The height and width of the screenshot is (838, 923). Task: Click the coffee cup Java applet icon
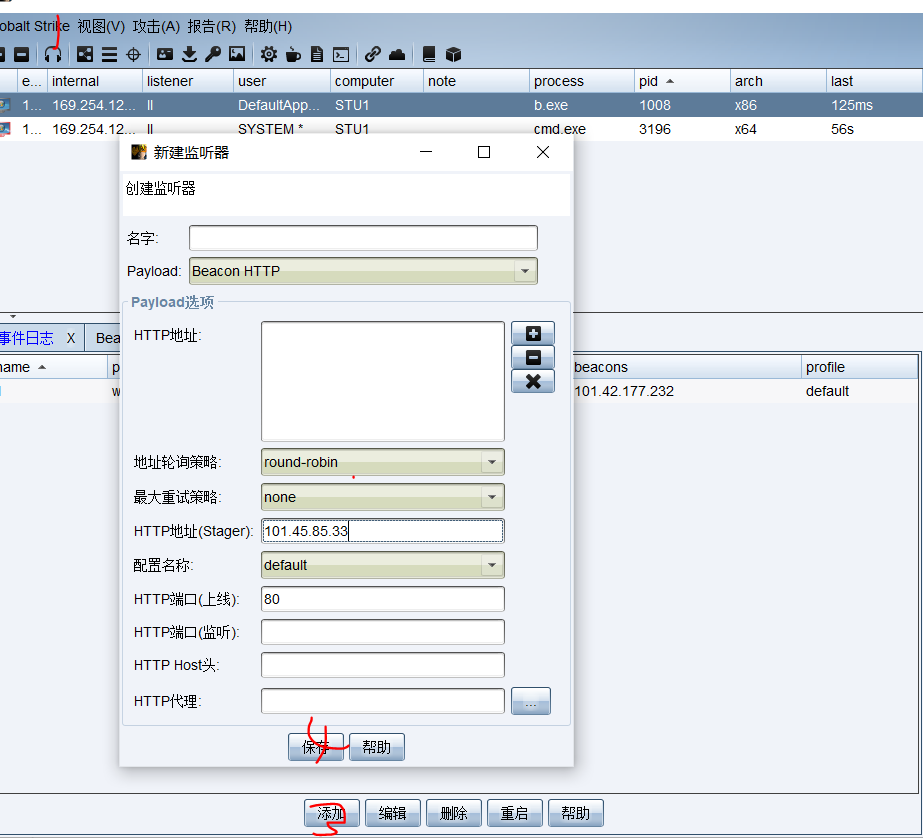293,55
